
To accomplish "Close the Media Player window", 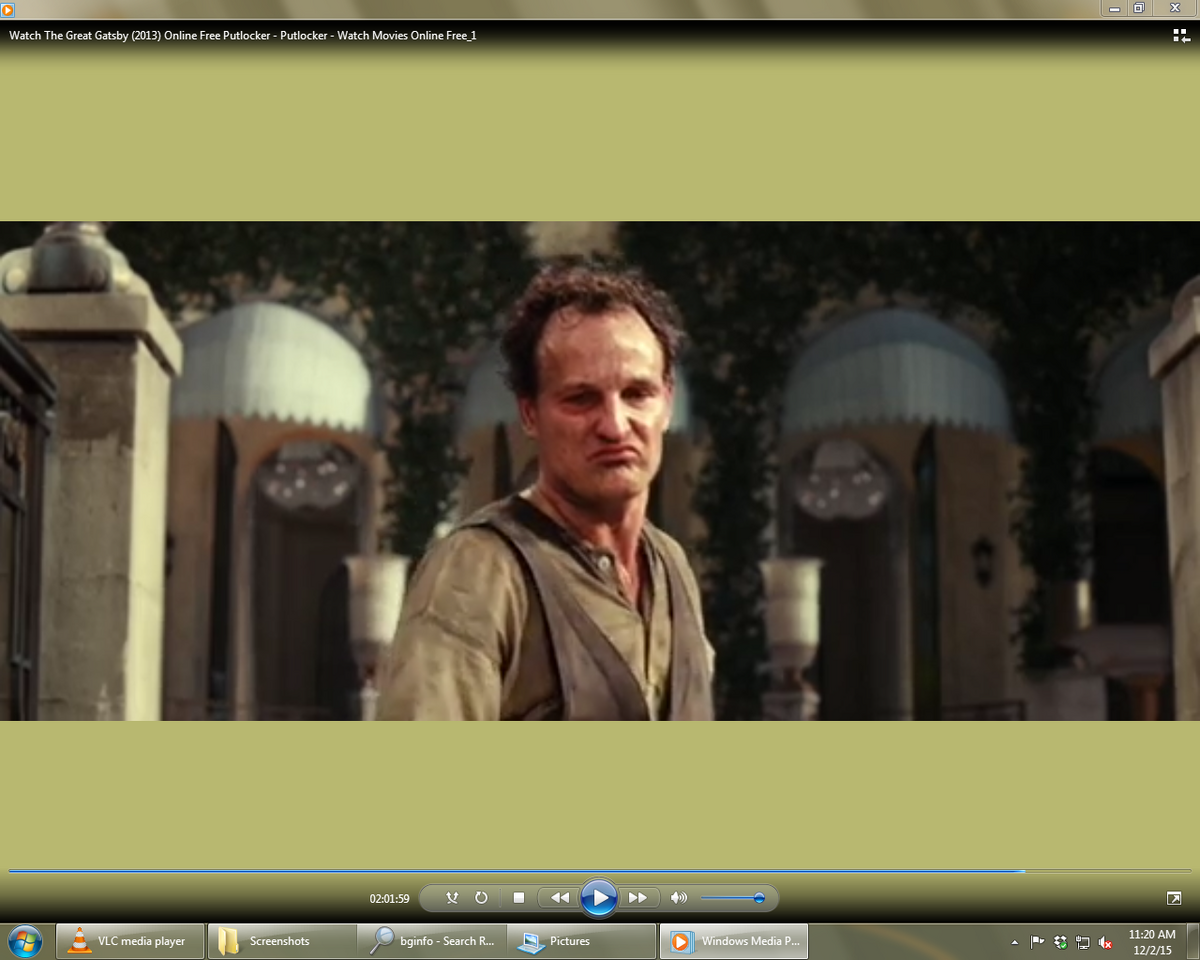I will coord(1175,8).
